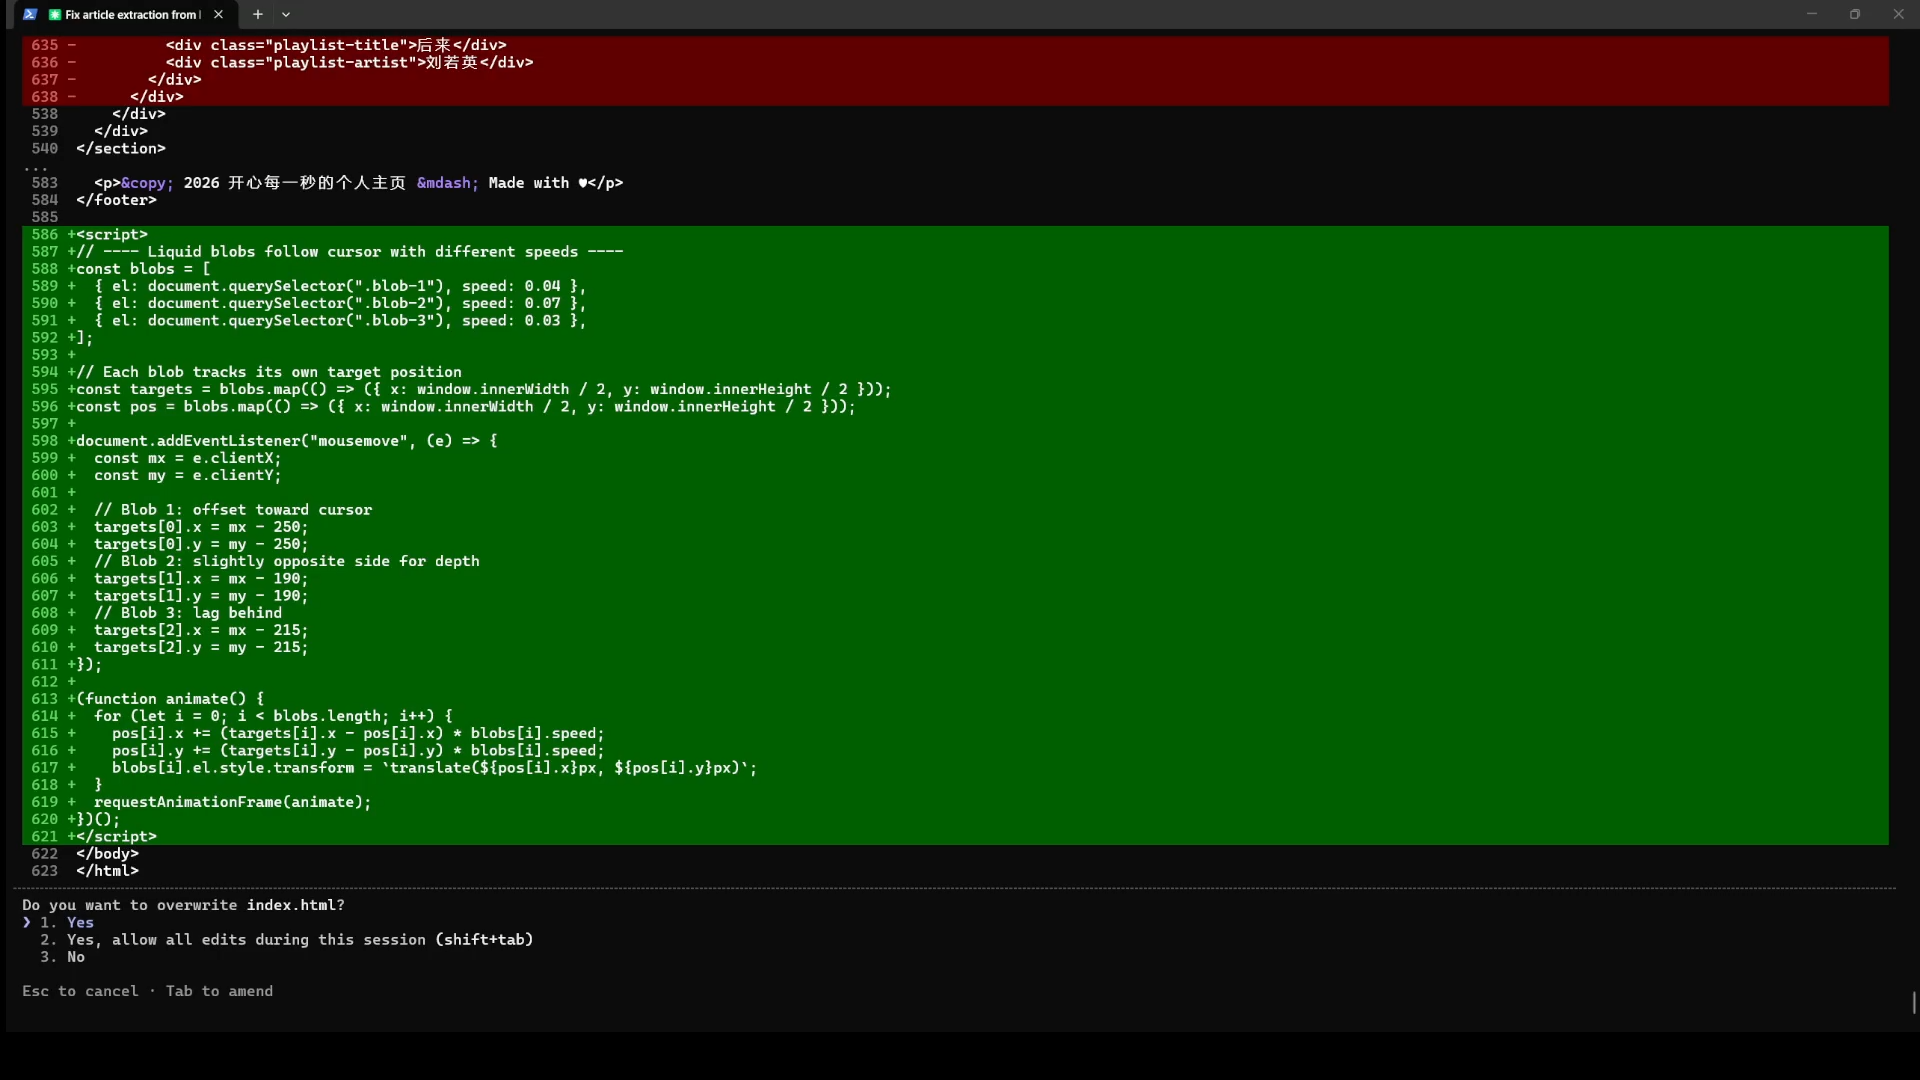Close the terminal window
1920x1080 pixels.
[1898, 14]
